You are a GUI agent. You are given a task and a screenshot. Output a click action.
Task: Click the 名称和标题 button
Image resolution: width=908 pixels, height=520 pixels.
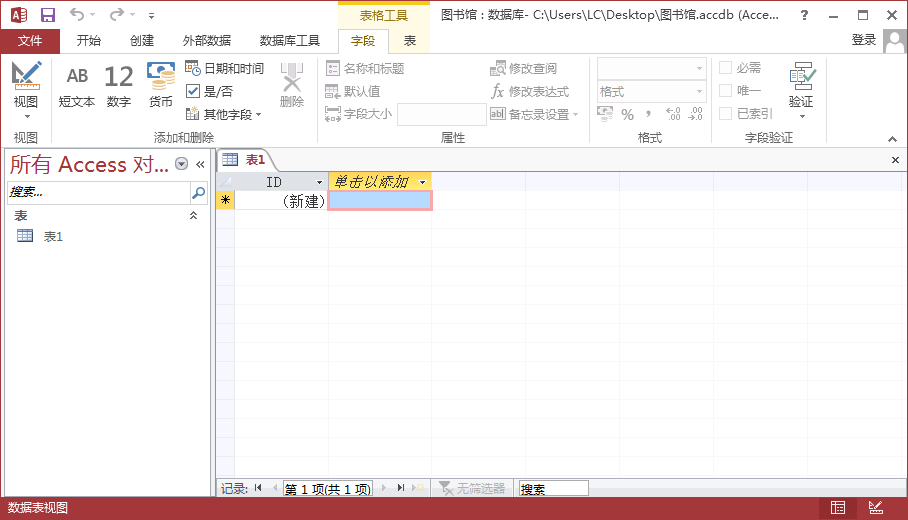365,68
